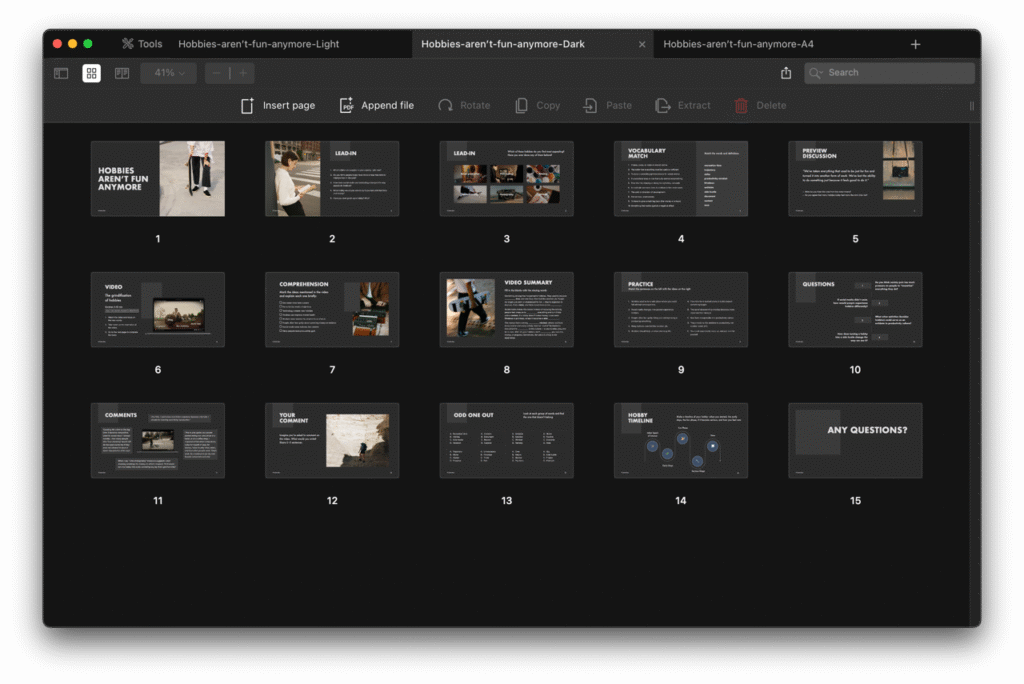1024x684 pixels.
Task: Click into the Search field
Action: pos(895,73)
